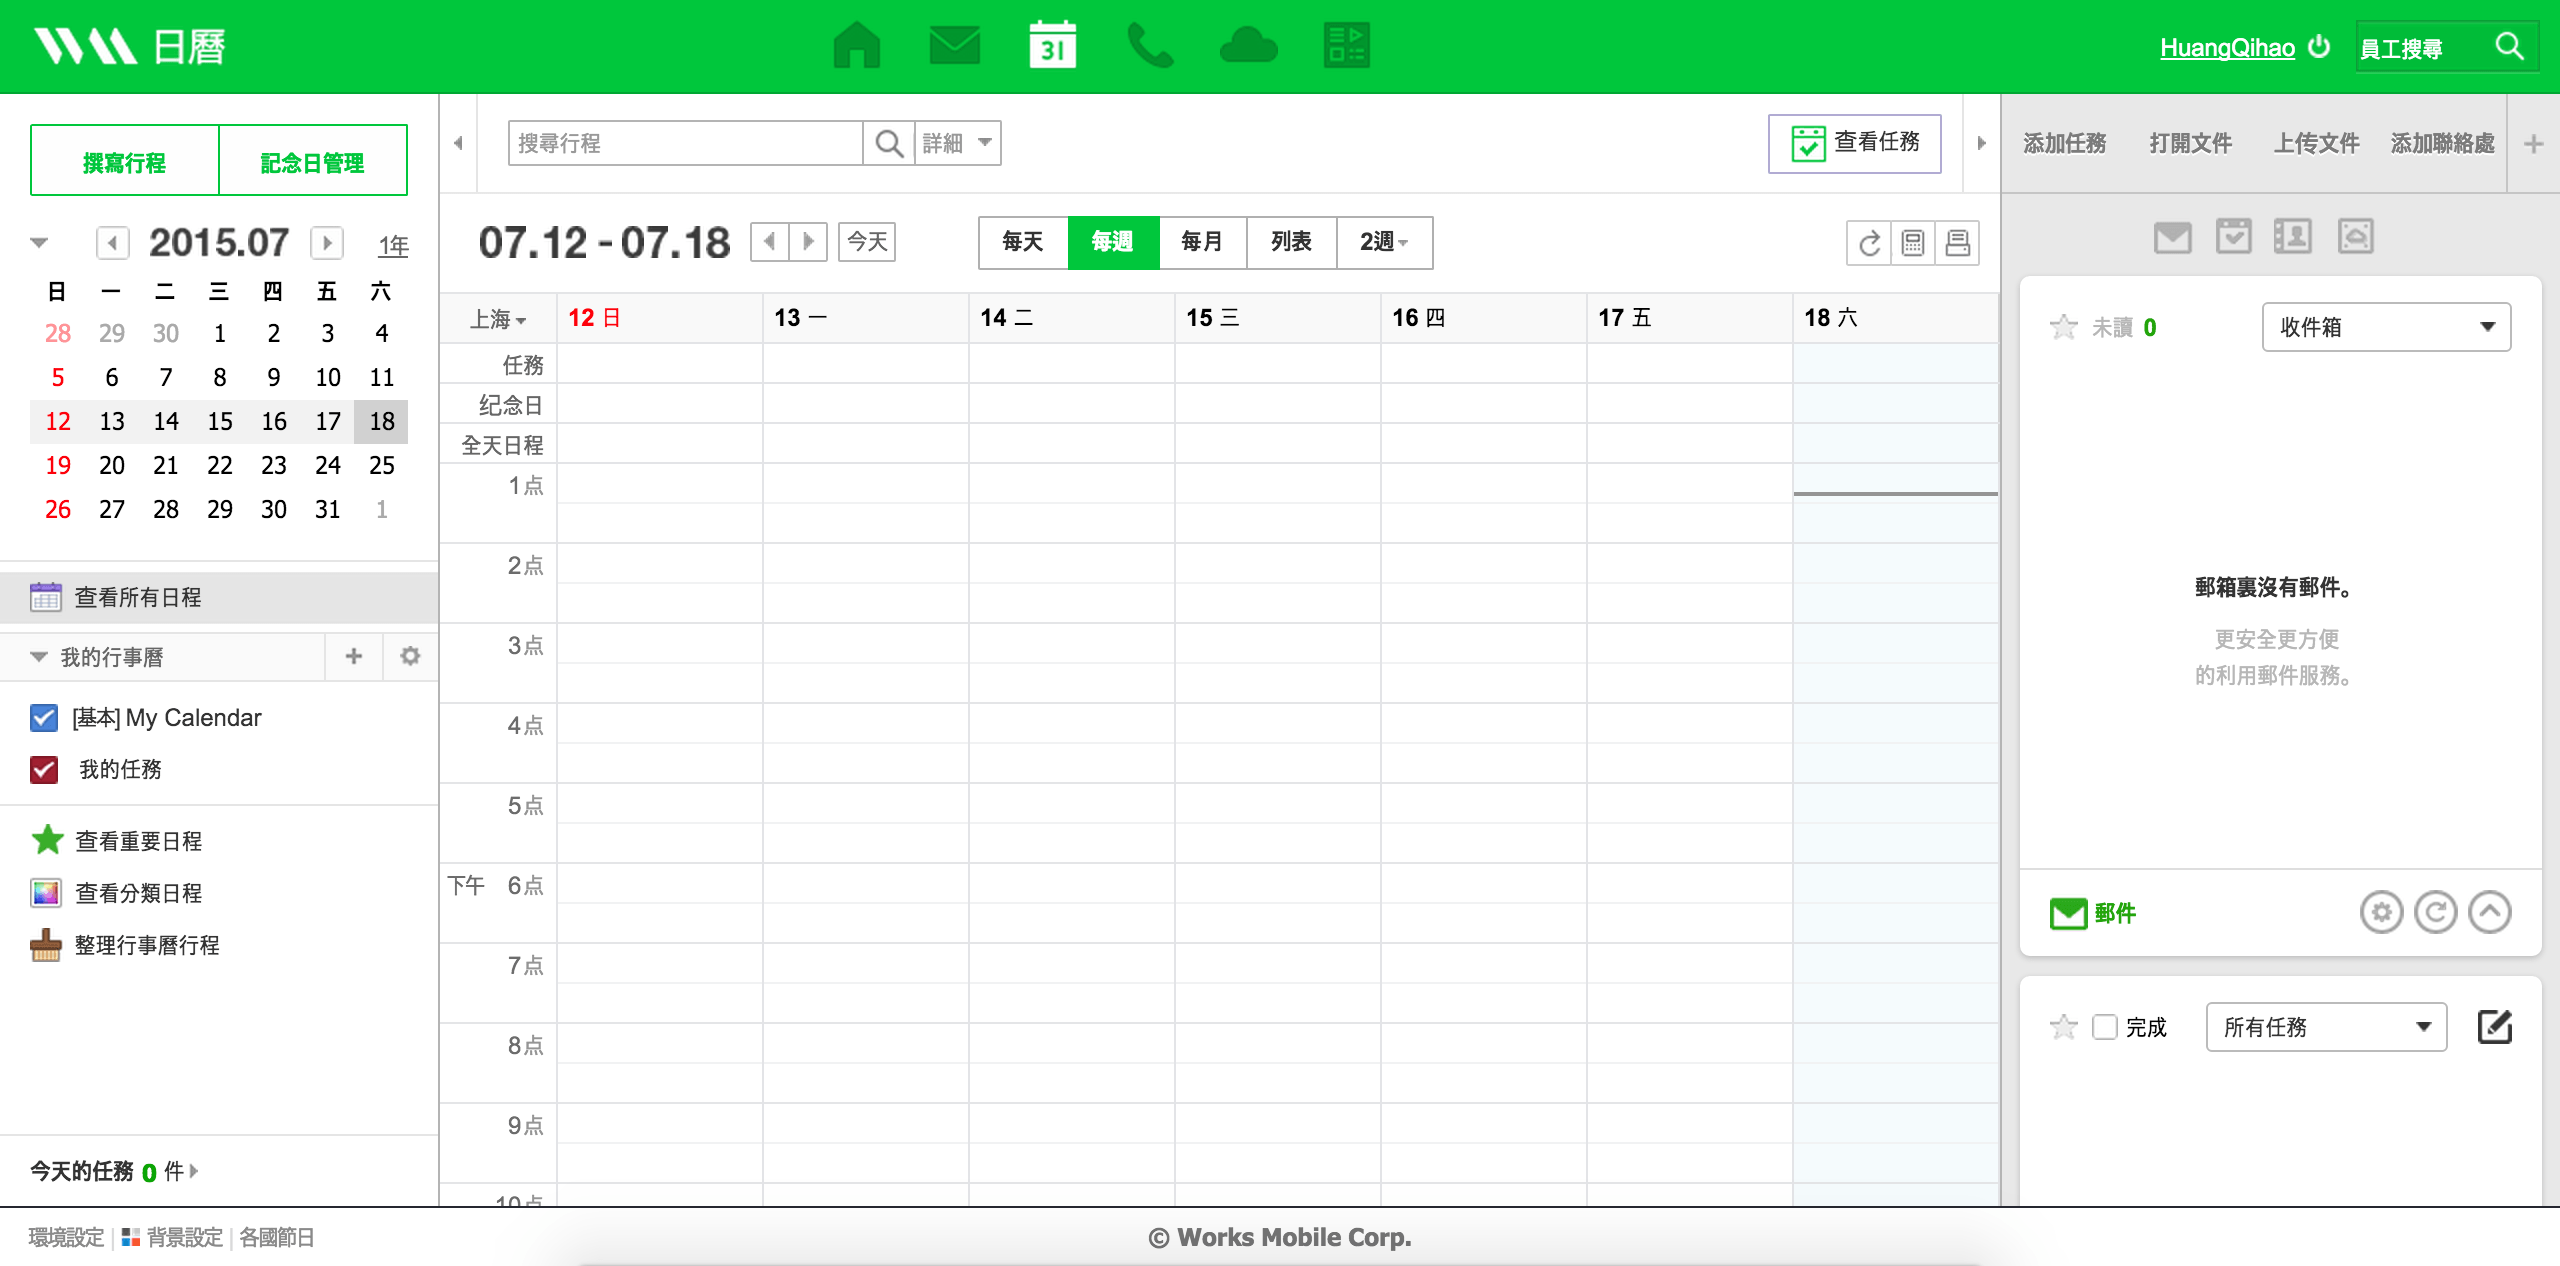The width and height of the screenshot is (2560, 1266).
Task: Go to next month in mini calendar
Action: 327,242
